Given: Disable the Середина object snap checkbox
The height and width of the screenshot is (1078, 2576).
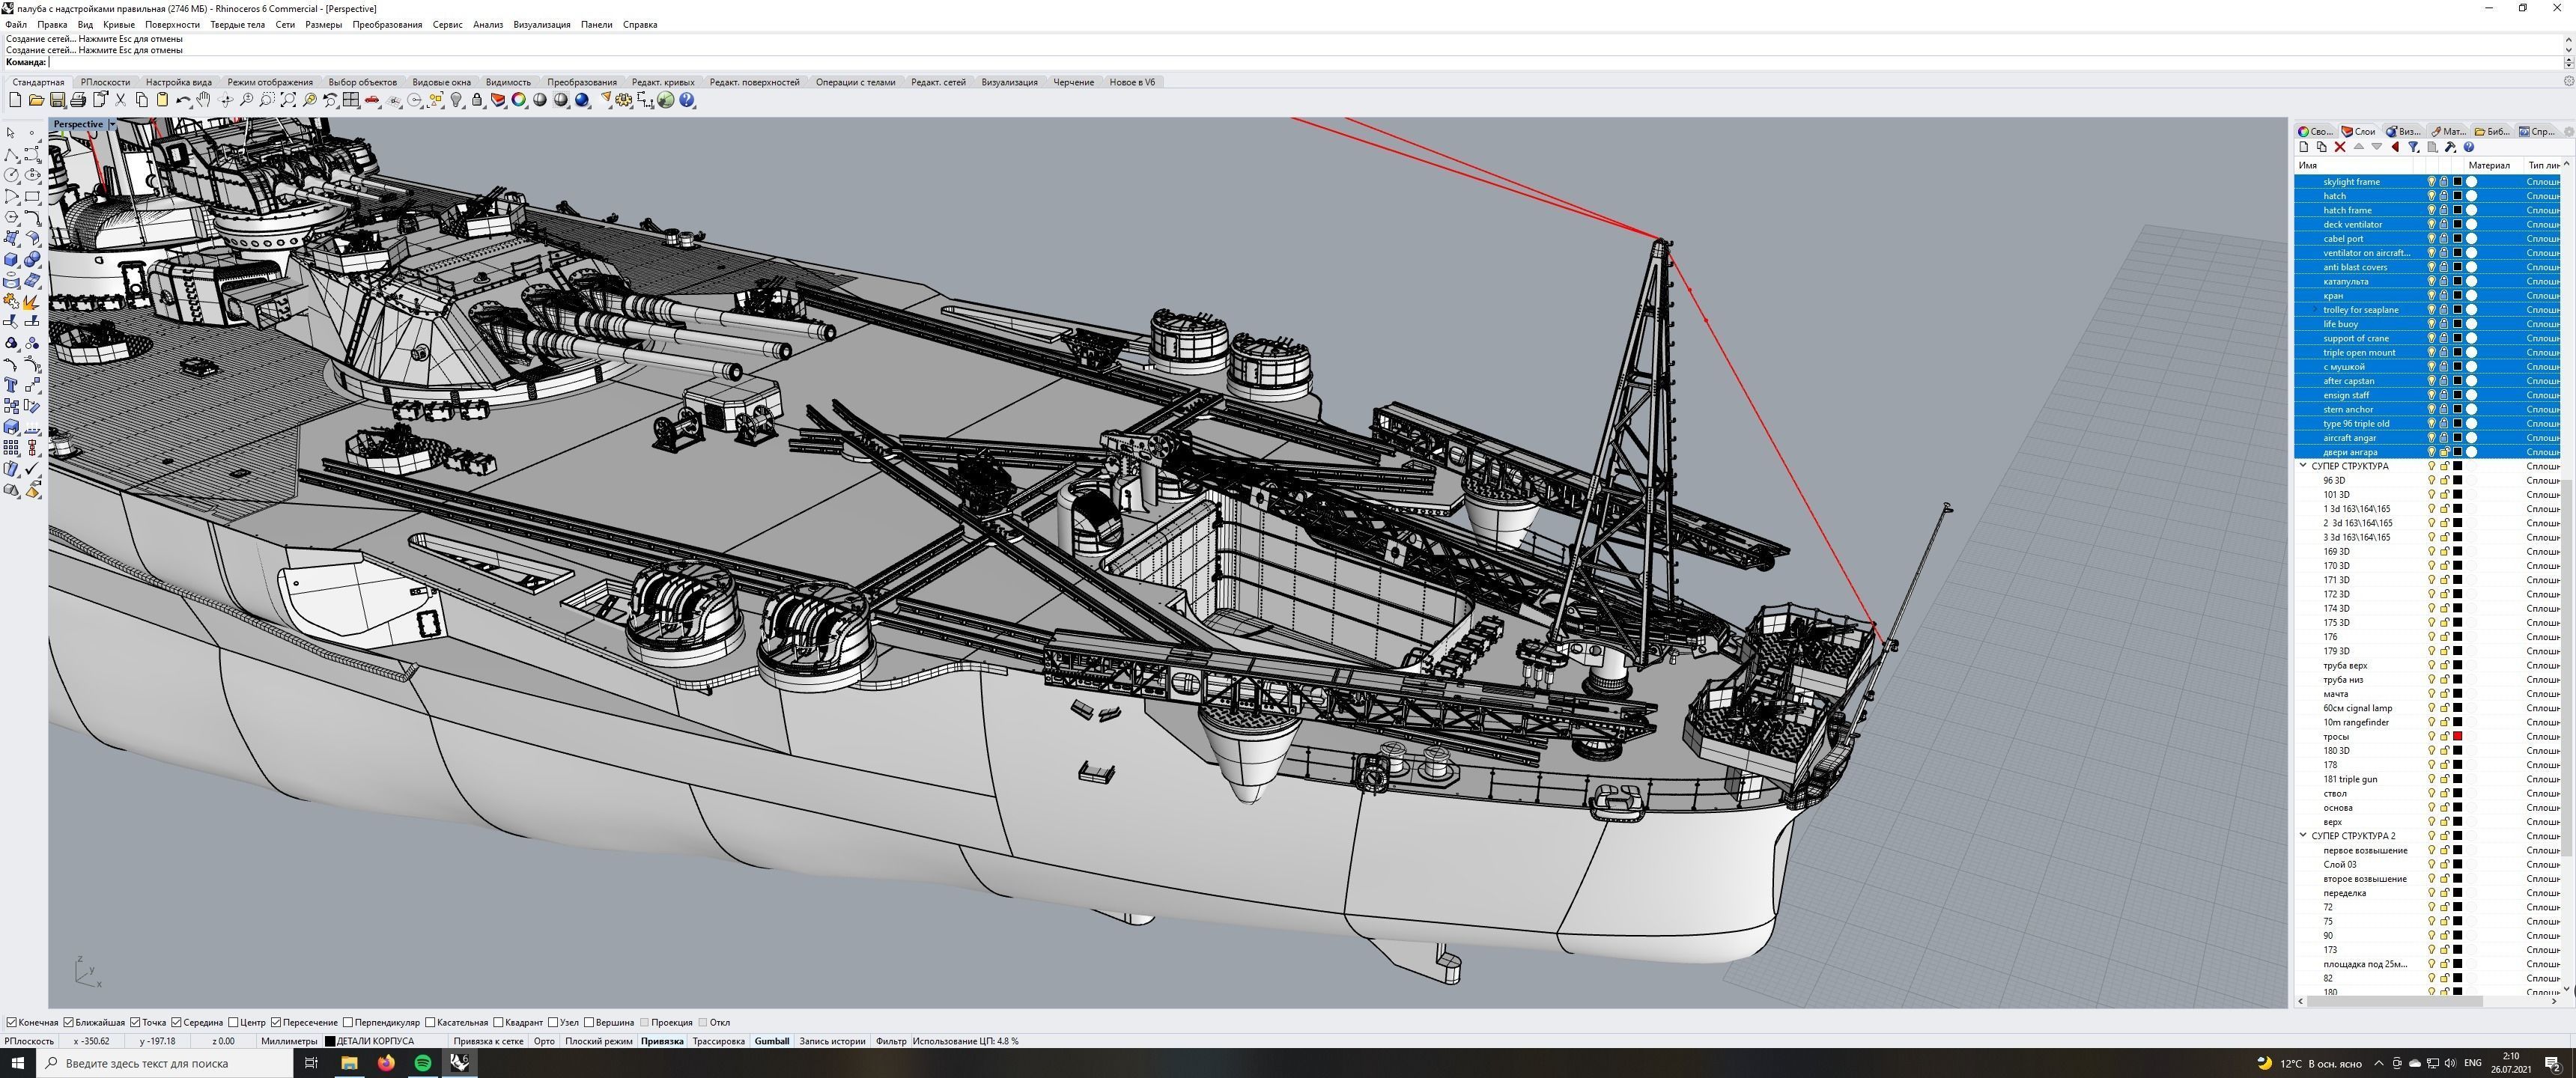Looking at the screenshot, I should 177,1022.
